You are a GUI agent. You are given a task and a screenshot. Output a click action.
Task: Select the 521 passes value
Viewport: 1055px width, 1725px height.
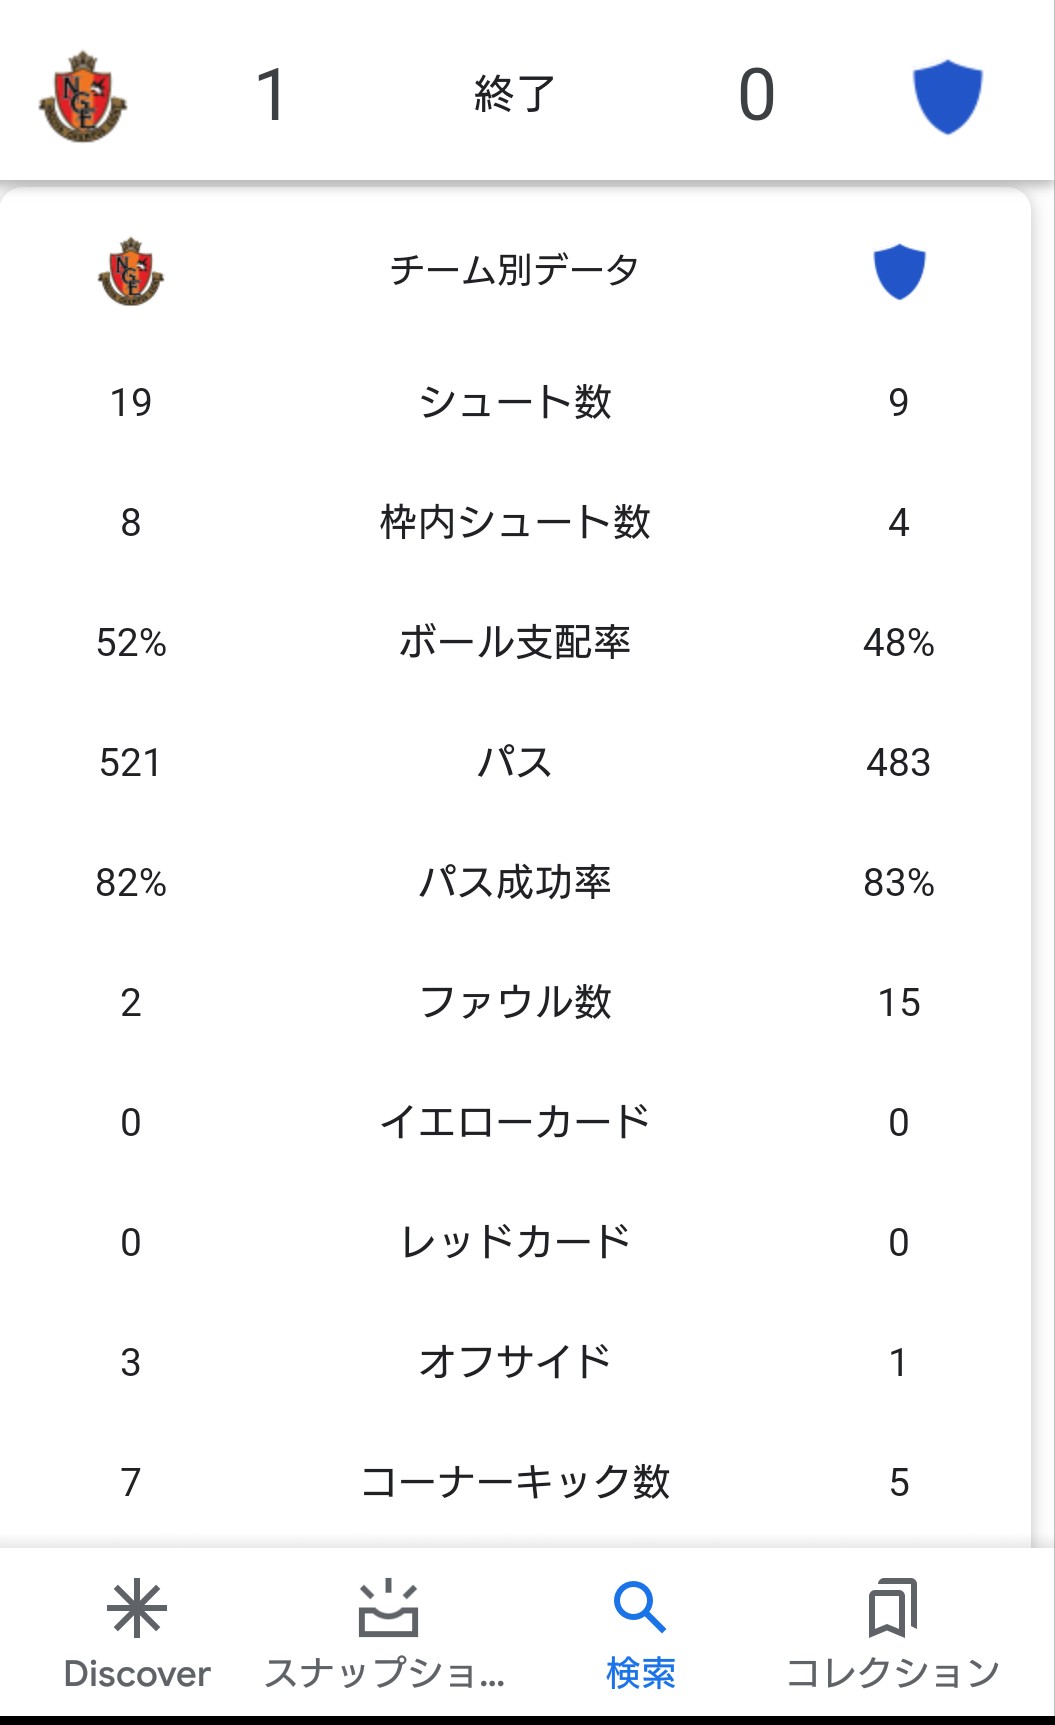(130, 763)
